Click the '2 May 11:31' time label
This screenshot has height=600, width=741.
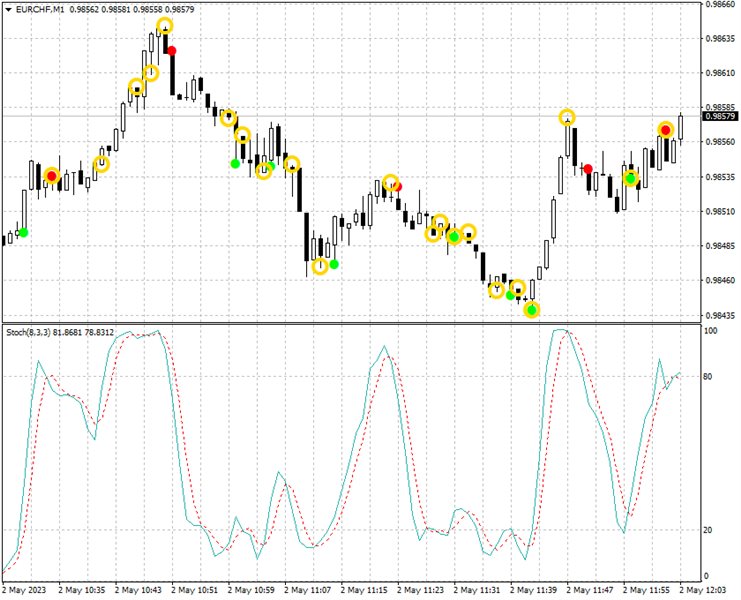pos(477,590)
